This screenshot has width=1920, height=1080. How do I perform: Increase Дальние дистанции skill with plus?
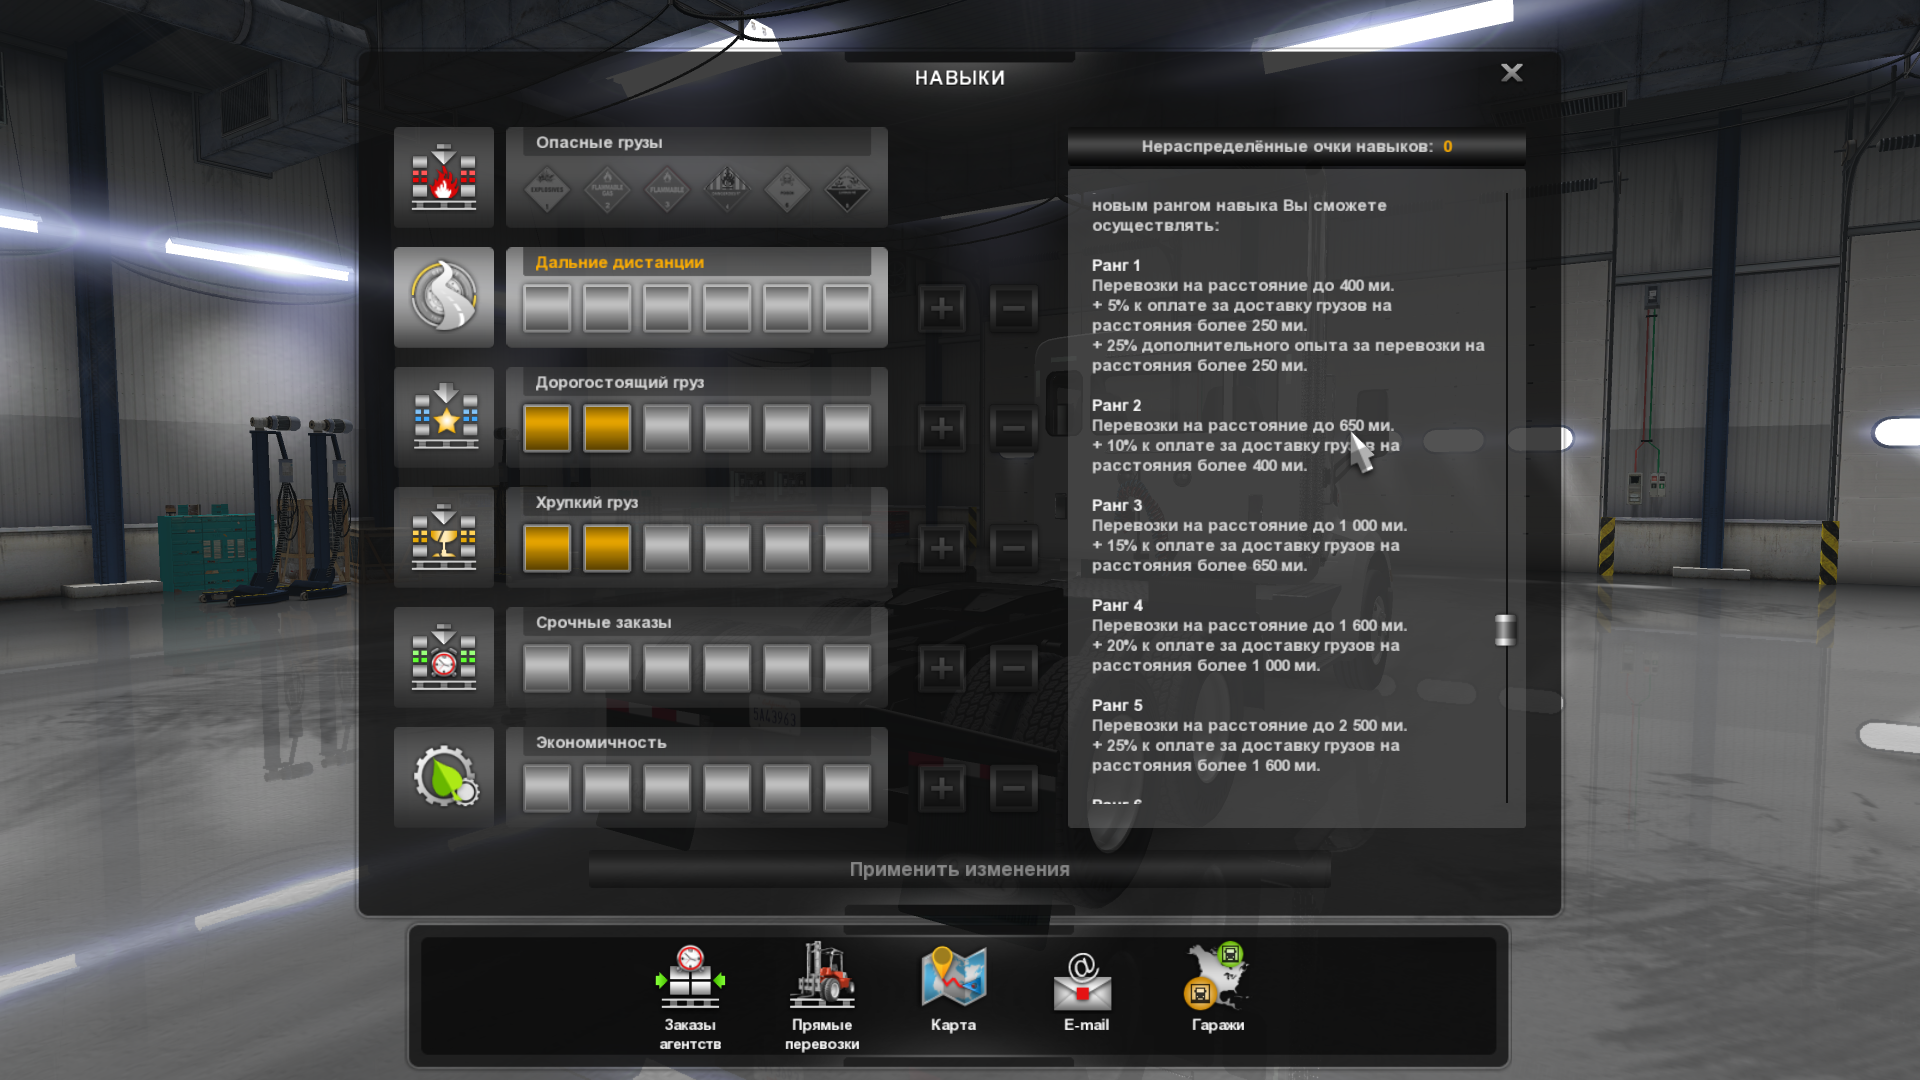pyautogui.click(x=941, y=308)
